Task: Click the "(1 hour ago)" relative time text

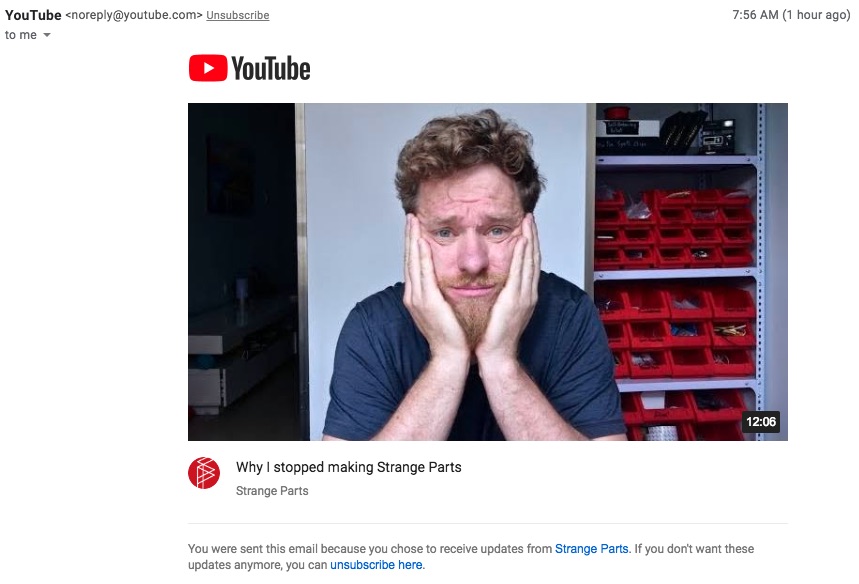Action: click(817, 15)
